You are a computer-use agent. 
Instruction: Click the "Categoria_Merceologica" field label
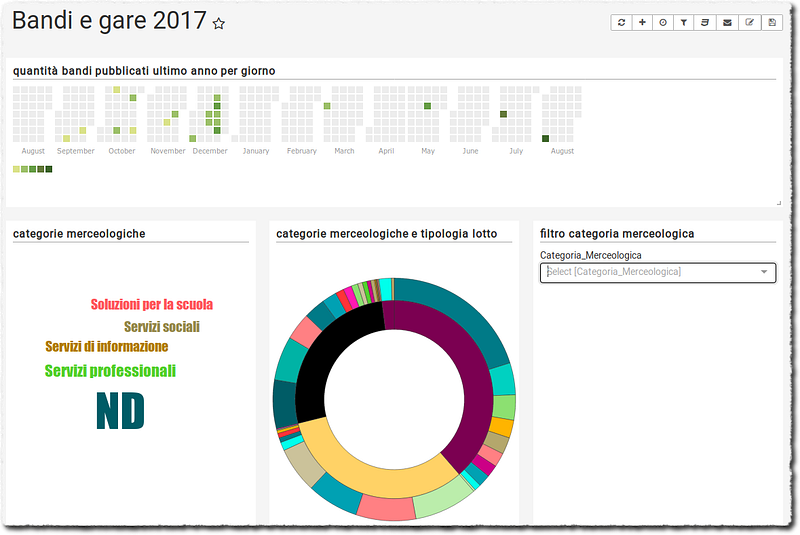coord(591,255)
